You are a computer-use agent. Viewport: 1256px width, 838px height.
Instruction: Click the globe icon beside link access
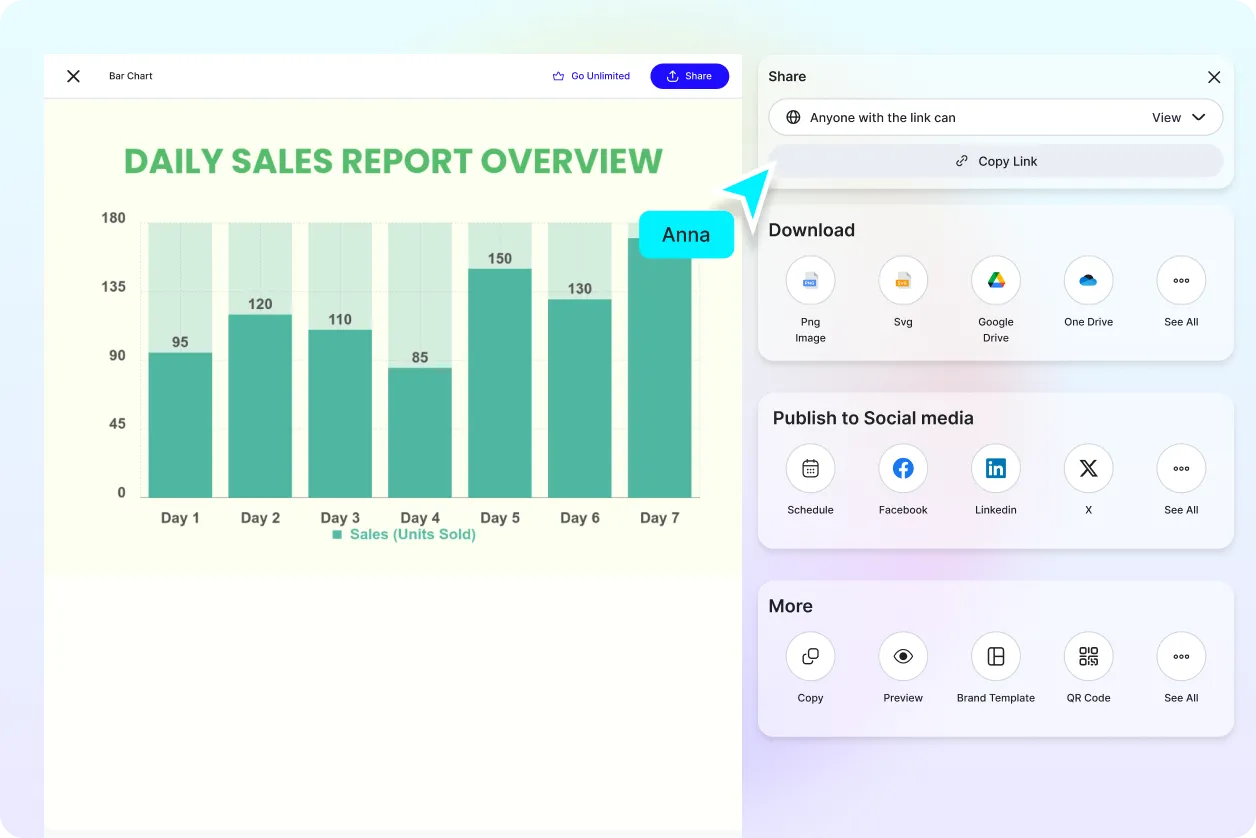[x=793, y=117]
